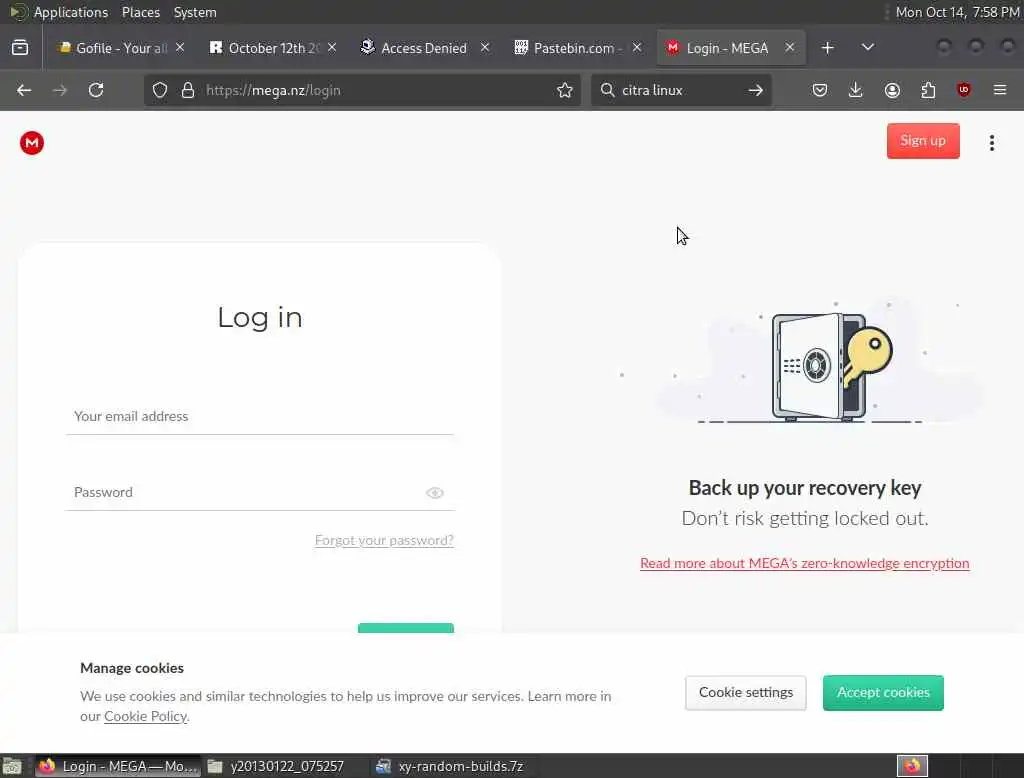
Task: Expand the list all tabs chevron
Action: (x=867, y=48)
